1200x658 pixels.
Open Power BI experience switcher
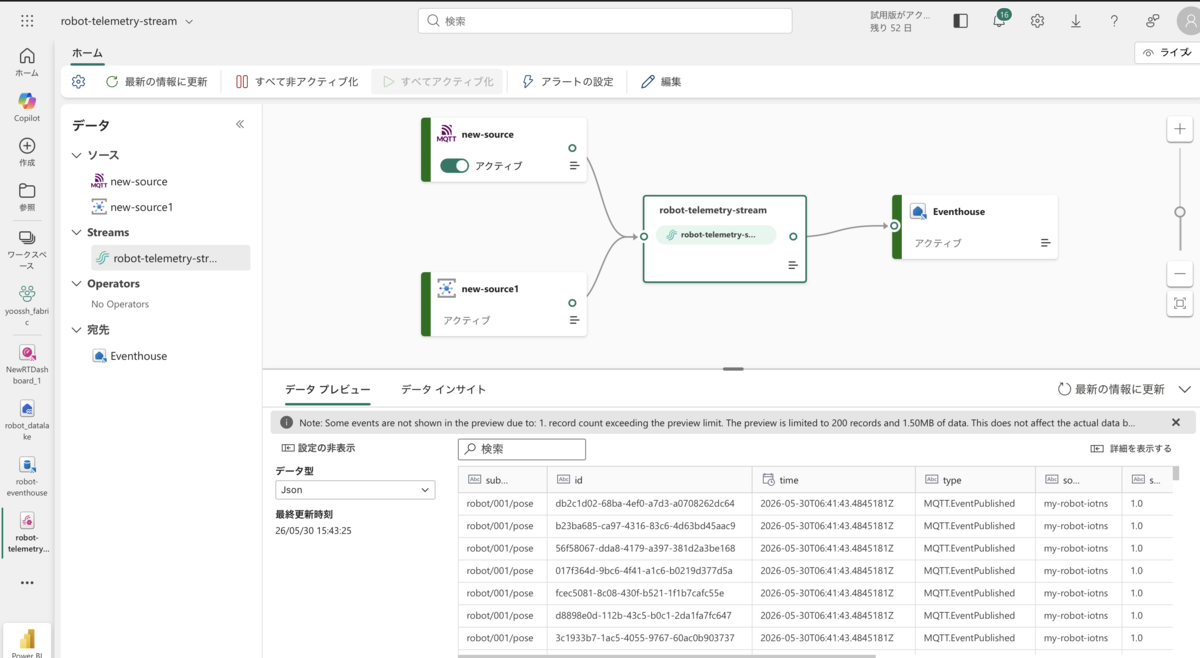27,641
